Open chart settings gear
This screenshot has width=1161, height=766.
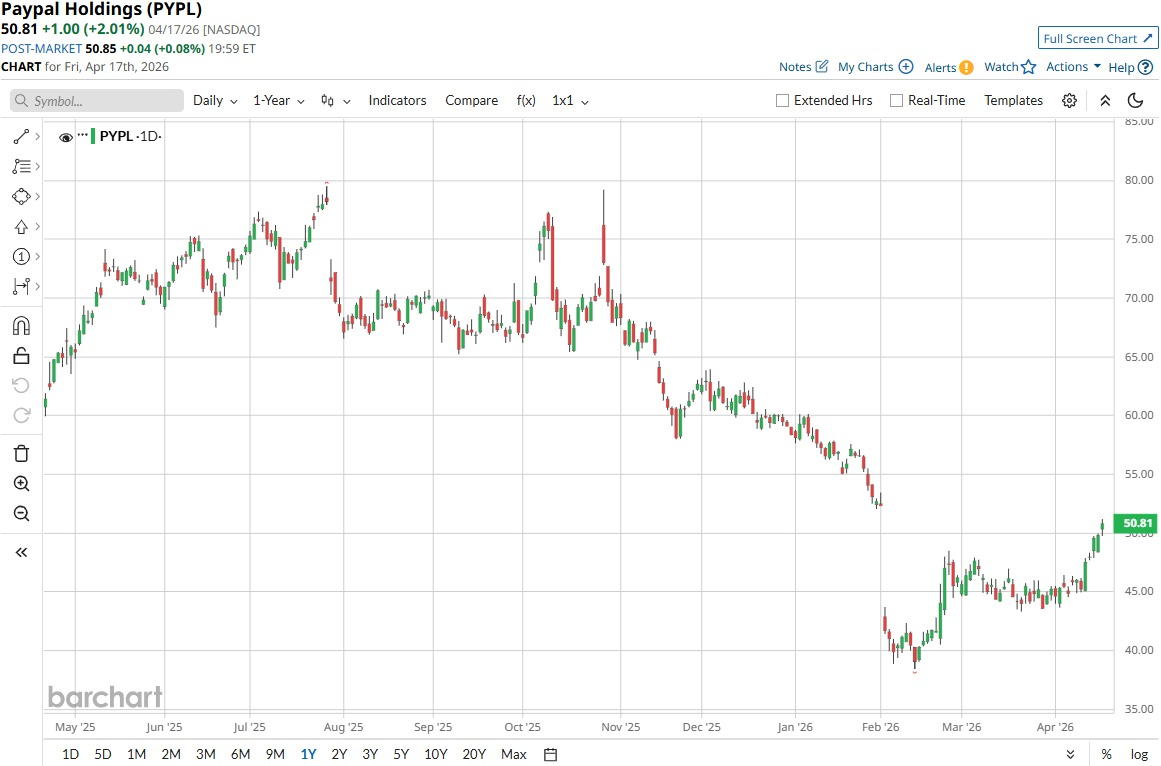pyautogui.click(x=1069, y=101)
